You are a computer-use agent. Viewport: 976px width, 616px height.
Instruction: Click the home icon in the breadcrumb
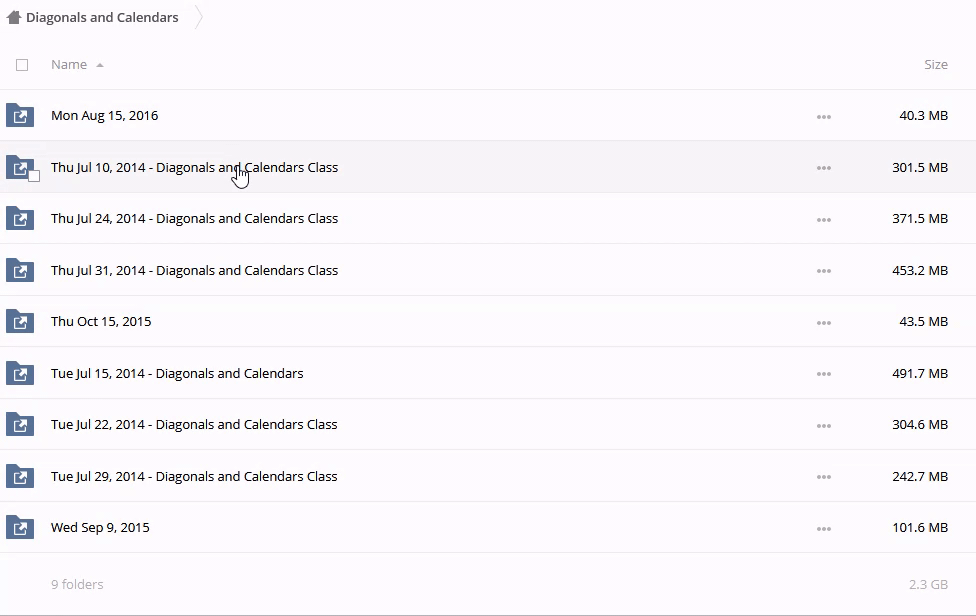click(14, 17)
